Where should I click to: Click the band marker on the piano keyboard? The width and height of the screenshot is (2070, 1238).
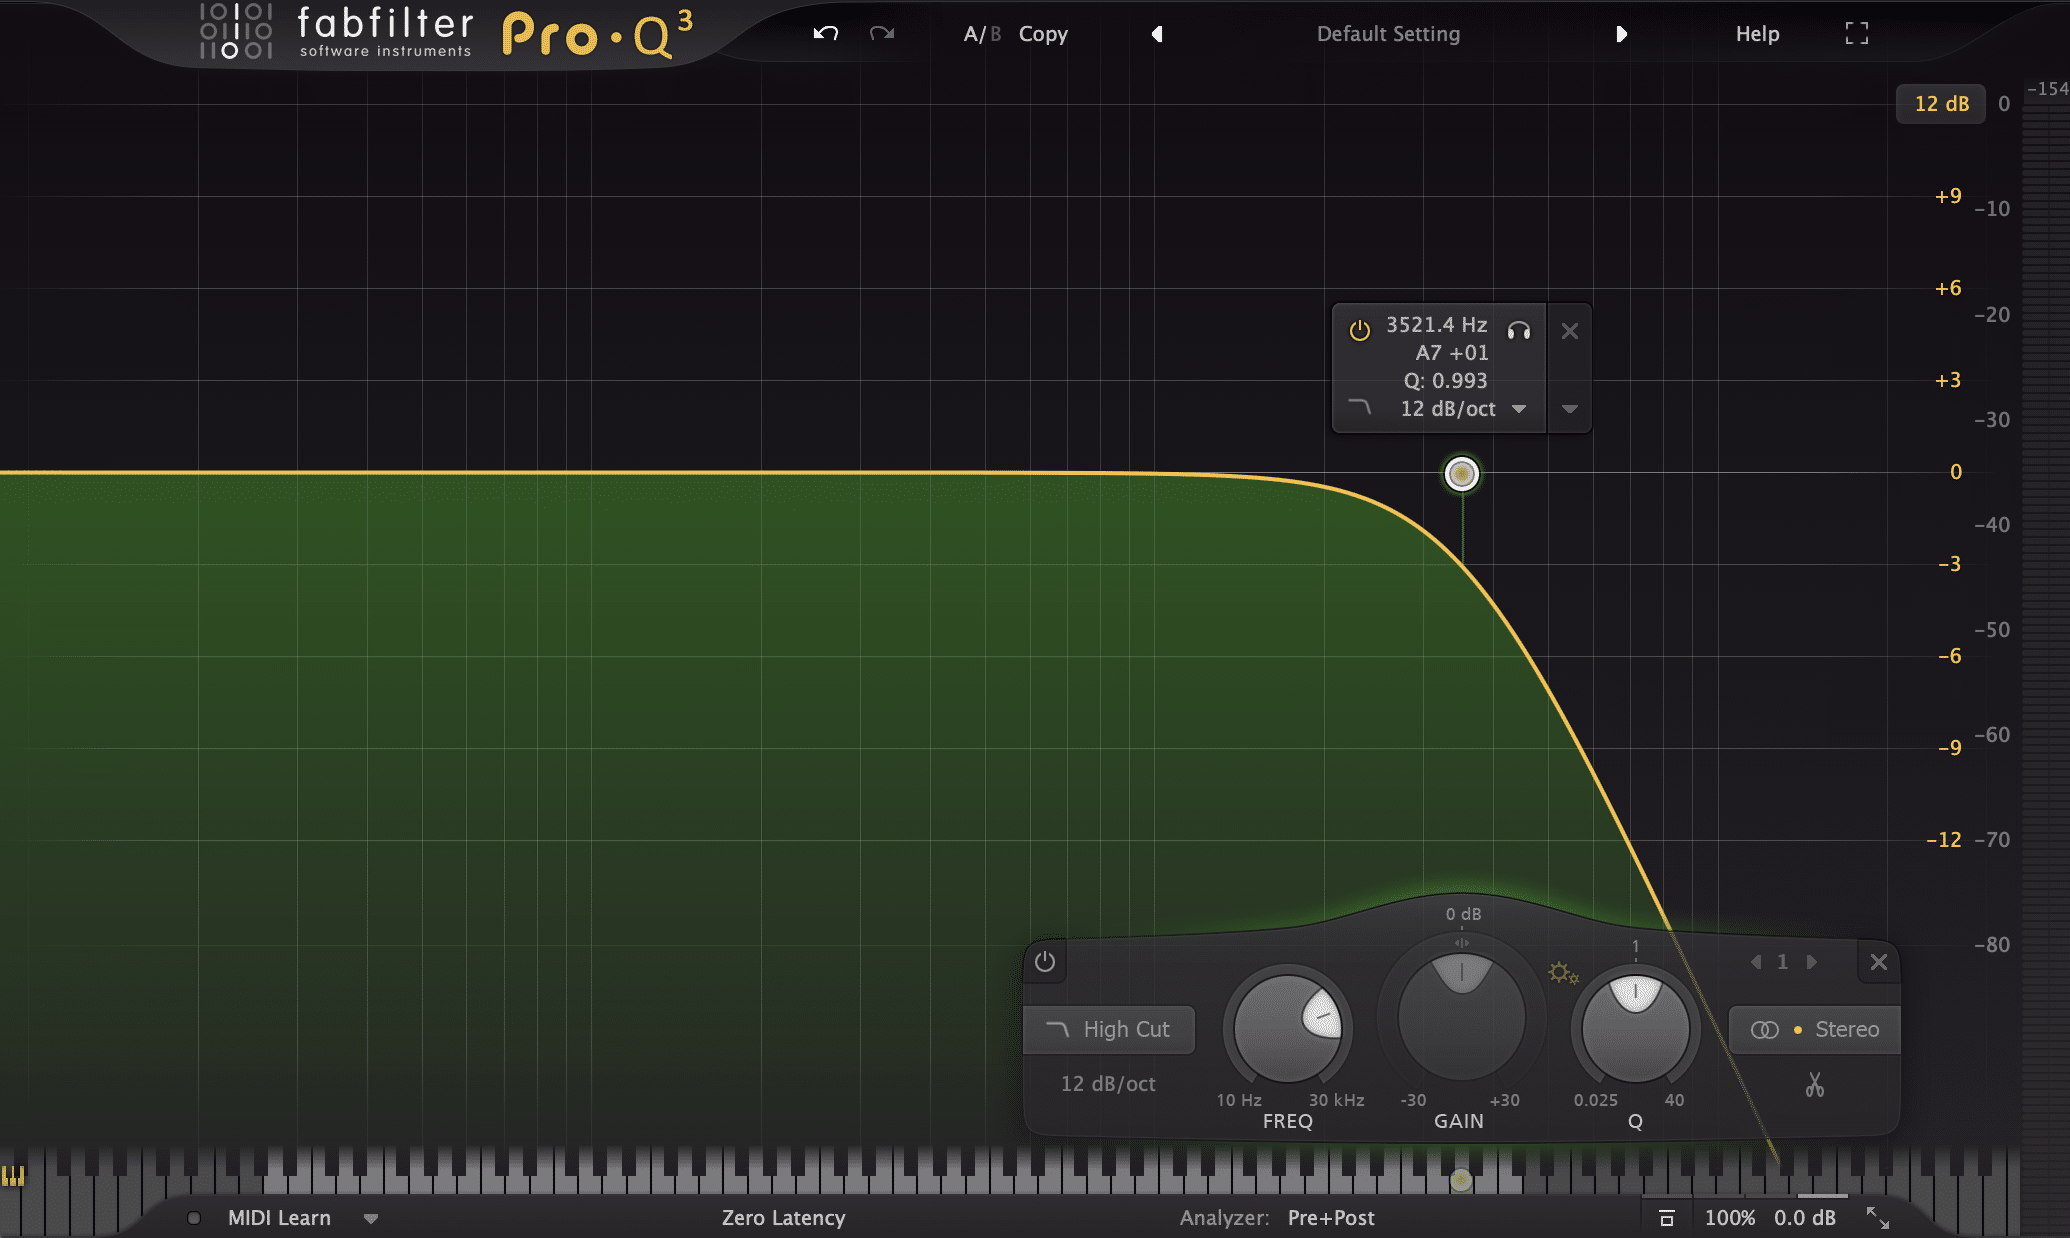tap(1461, 1180)
